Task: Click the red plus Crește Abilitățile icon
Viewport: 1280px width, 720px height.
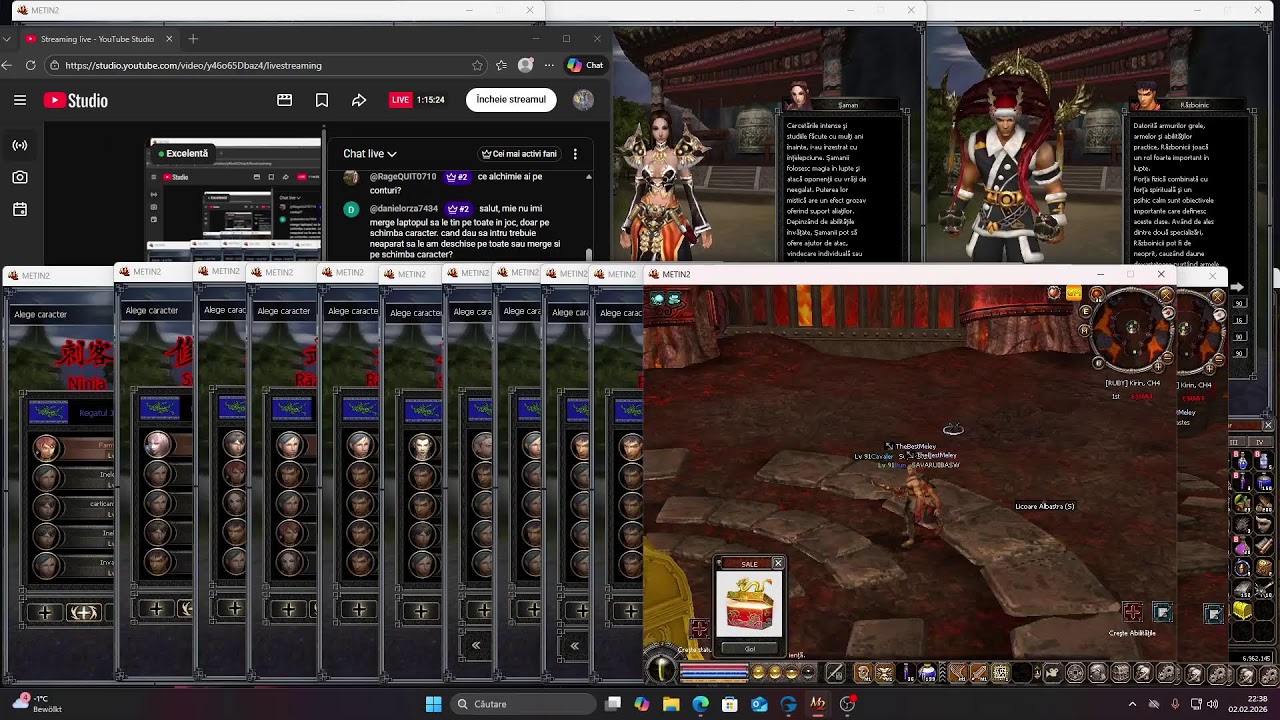Action: pyautogui.click(x=1132, y=612)
